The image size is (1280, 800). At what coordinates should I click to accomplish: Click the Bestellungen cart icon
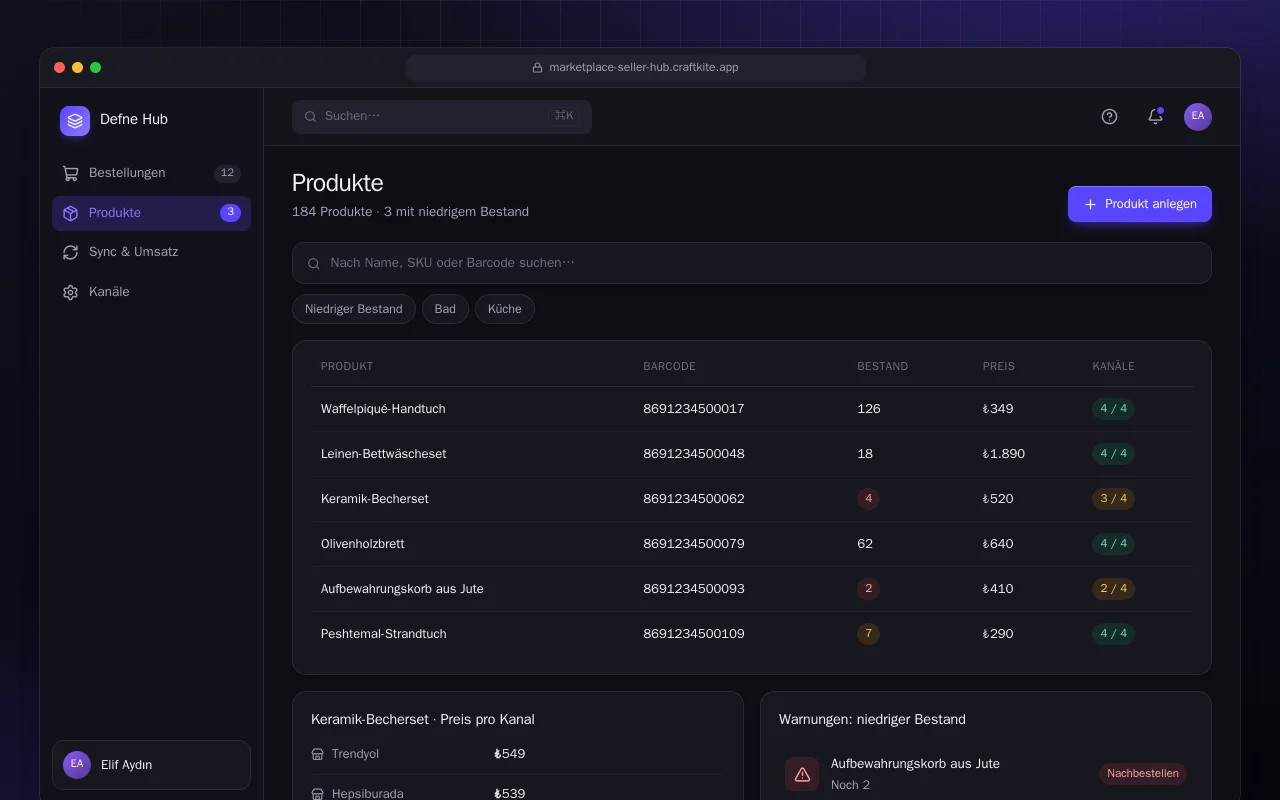tap(70, 173)
